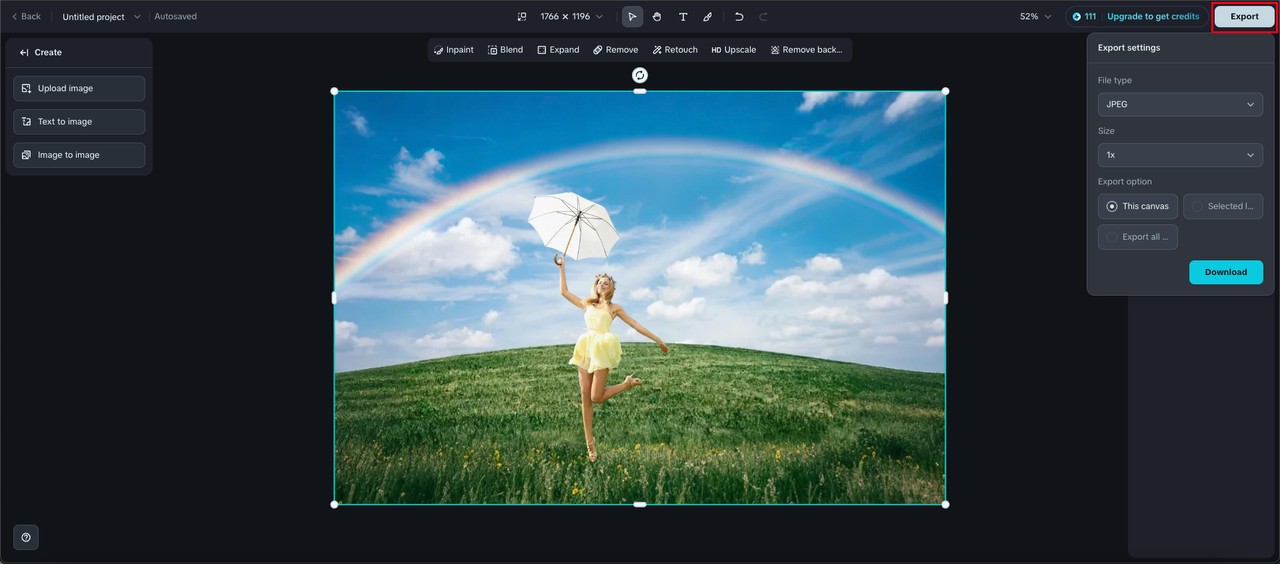1280x564 pixels.
Task: Click the Download button
Action: (1226, 272)
